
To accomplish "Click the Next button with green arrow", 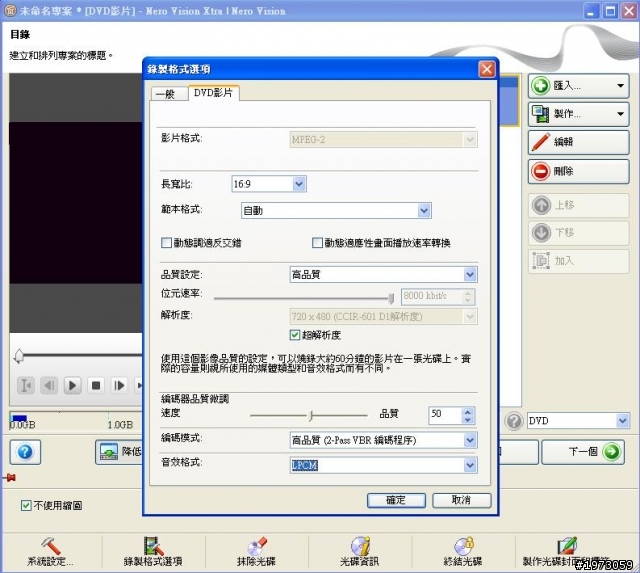I will pyautogui.click(x=583, y=452).
